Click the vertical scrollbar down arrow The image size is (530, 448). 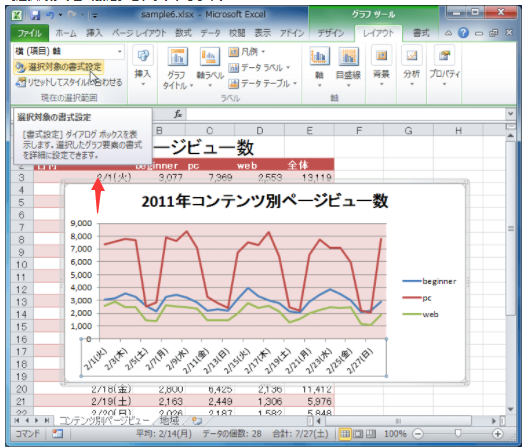[x=510, y=410]
